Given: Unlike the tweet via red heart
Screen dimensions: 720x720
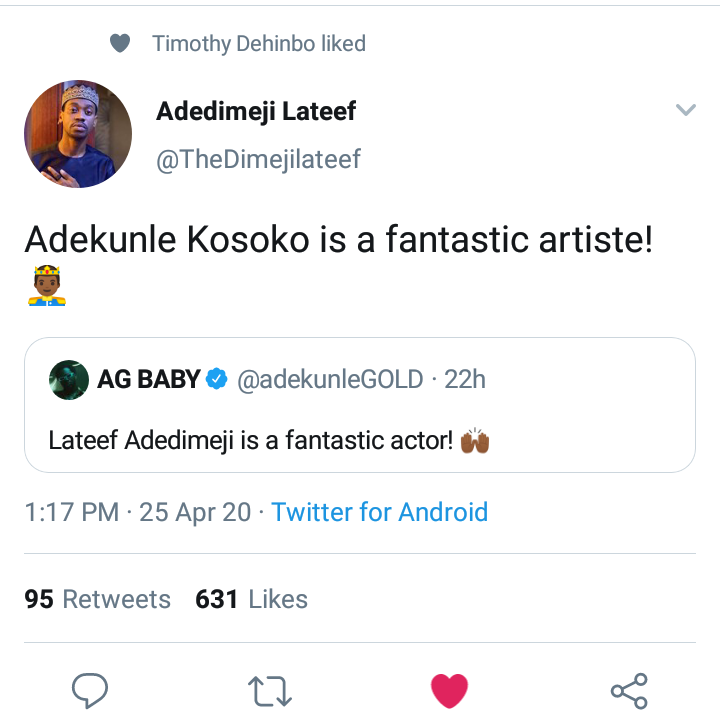Looking at the screenshot, I should click(449, 689).
